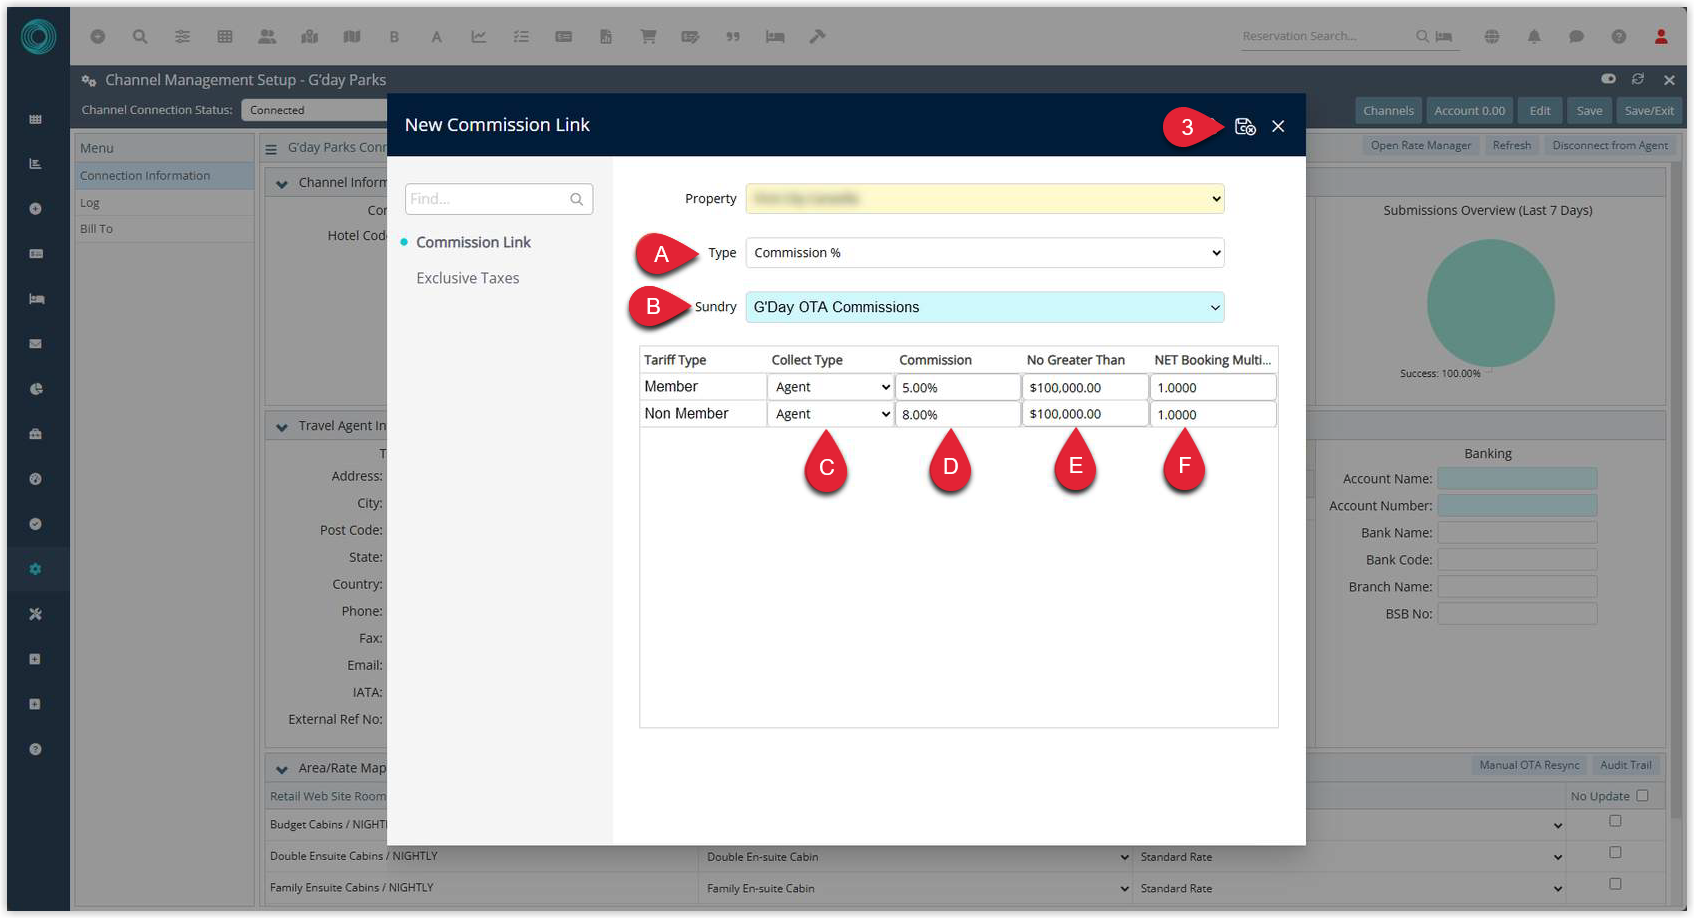This screenshot has width=1695, height=919.
Task: Open the line chart icon in top toolbar
Action: pos(479,36)
